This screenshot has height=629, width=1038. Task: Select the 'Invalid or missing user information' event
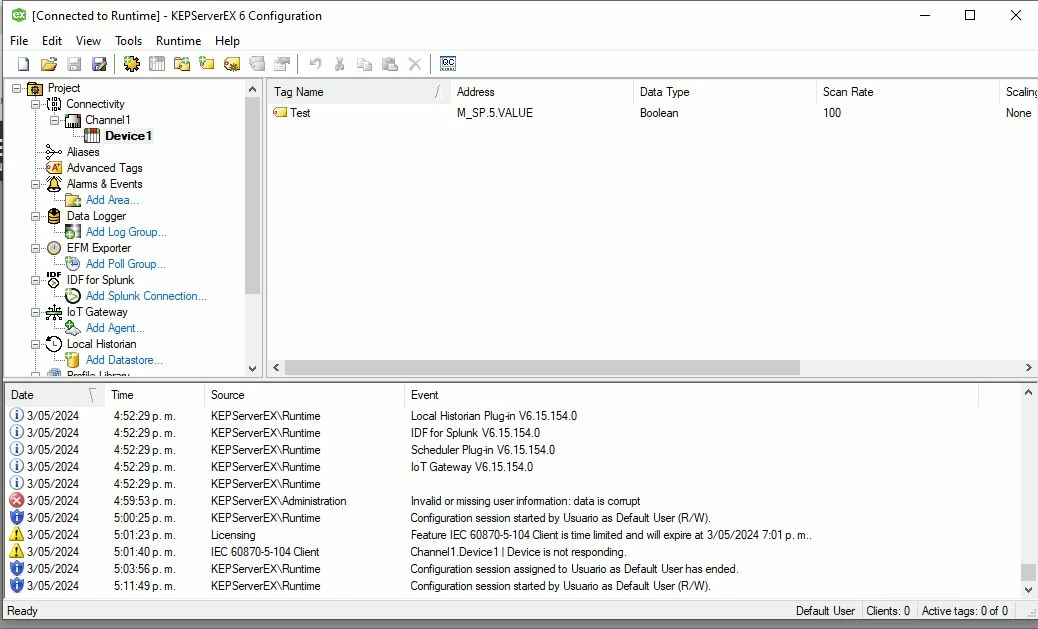(x=513, y=501)
